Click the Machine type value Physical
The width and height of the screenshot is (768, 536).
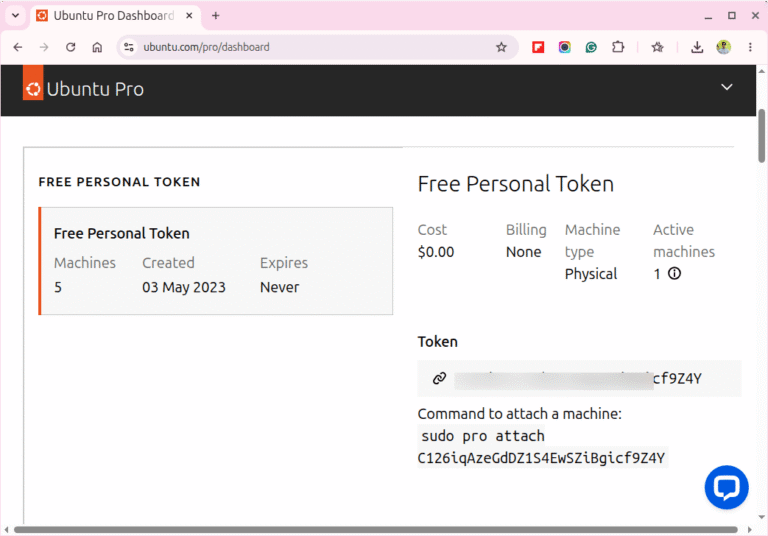591,274
